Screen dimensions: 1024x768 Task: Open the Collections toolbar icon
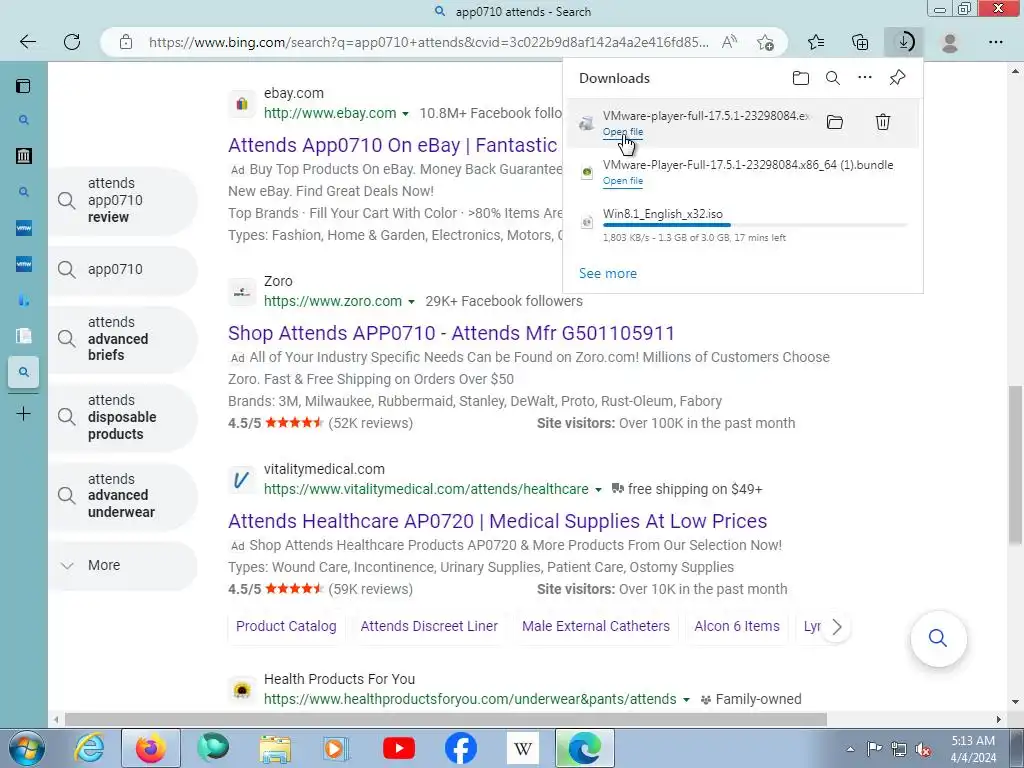(860, 42)
